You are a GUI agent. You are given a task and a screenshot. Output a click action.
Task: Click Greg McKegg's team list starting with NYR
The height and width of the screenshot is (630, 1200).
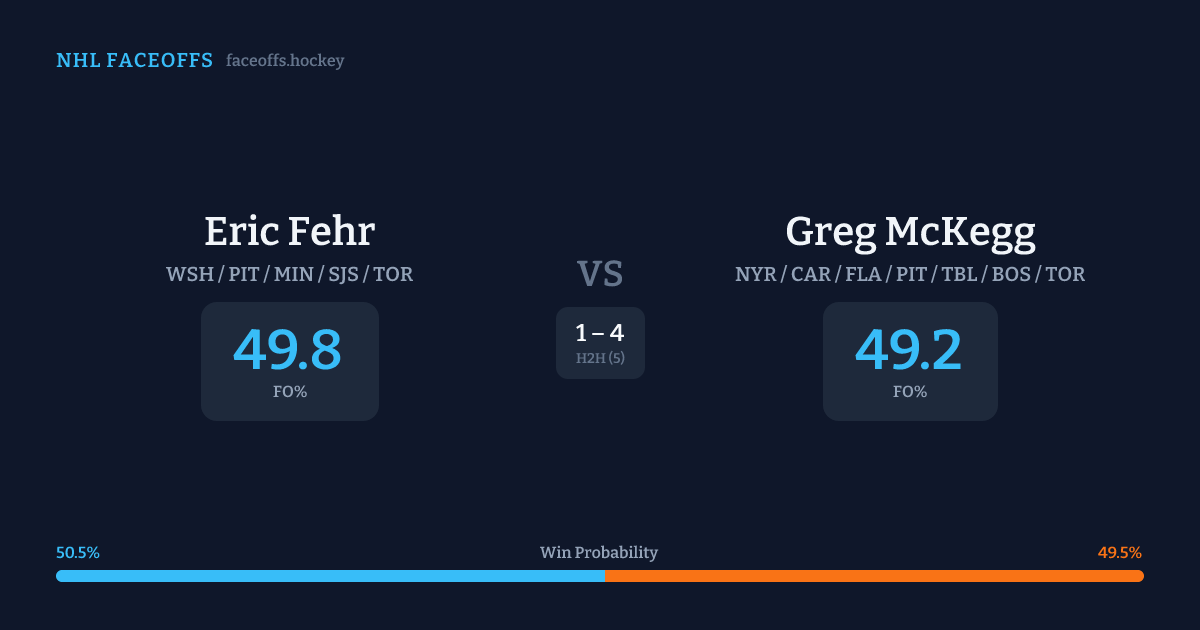(910, 274)
